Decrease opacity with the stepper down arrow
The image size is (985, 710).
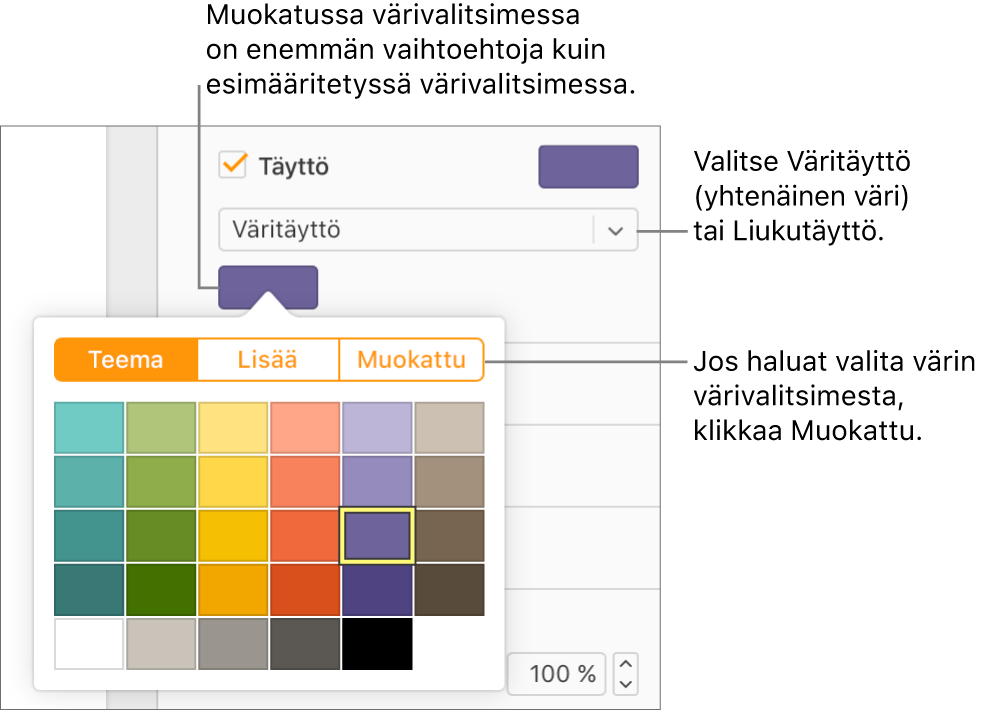[x=626, y=684]
